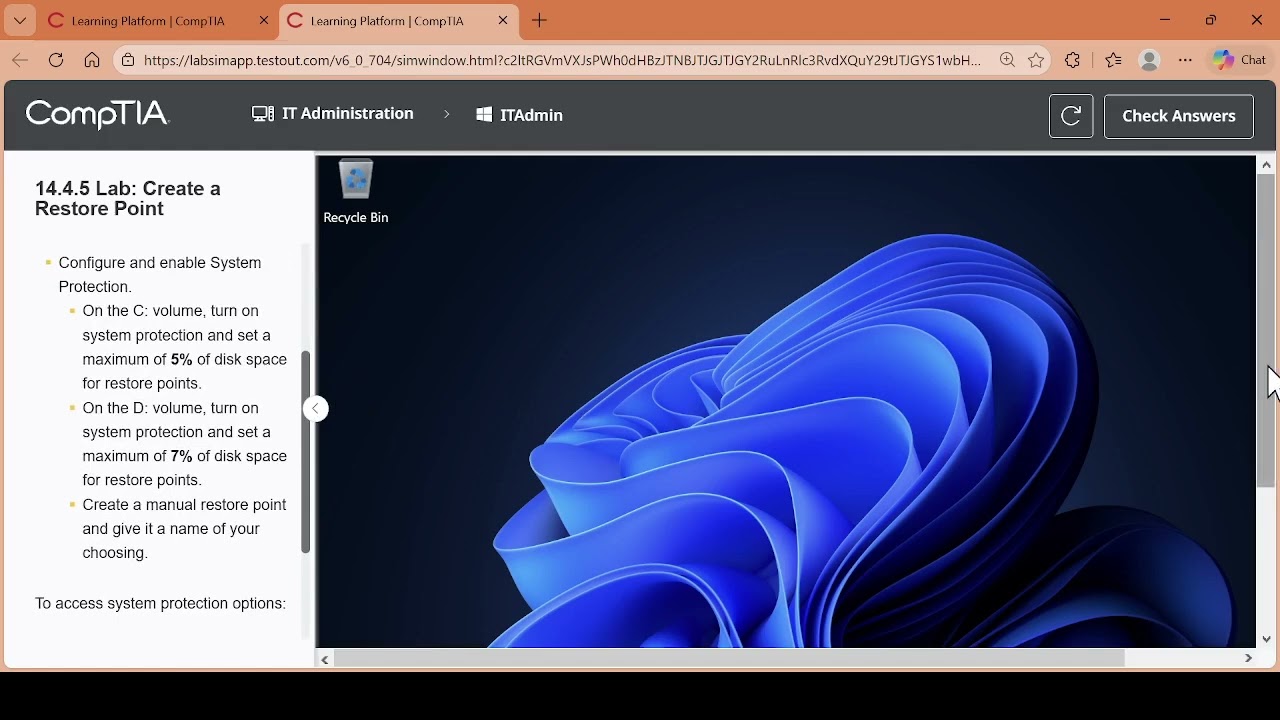
Task: Click the 'On the C: volume' instruction
Action: click(x=185, y=347)
